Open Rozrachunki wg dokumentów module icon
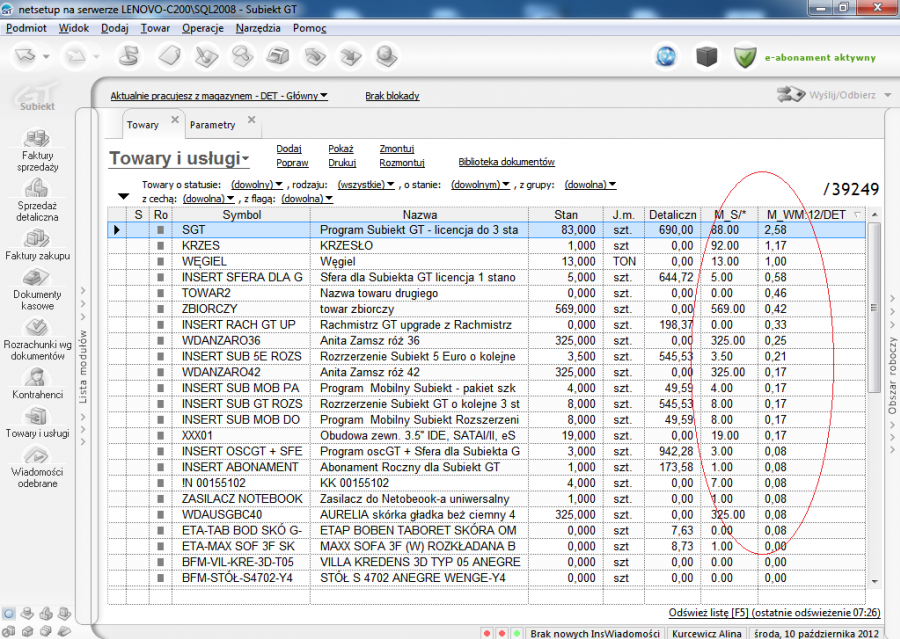Viewport: 900px width, 639px height. [37, 327]
